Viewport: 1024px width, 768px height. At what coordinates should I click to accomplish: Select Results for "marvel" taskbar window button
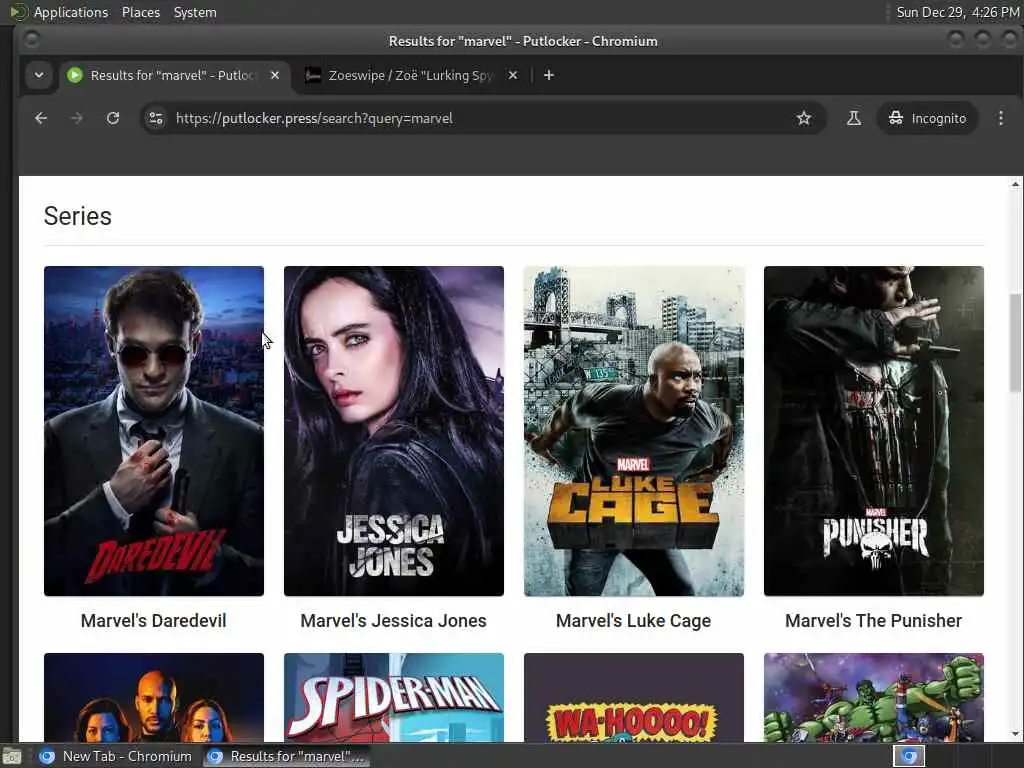pos(285,756)
